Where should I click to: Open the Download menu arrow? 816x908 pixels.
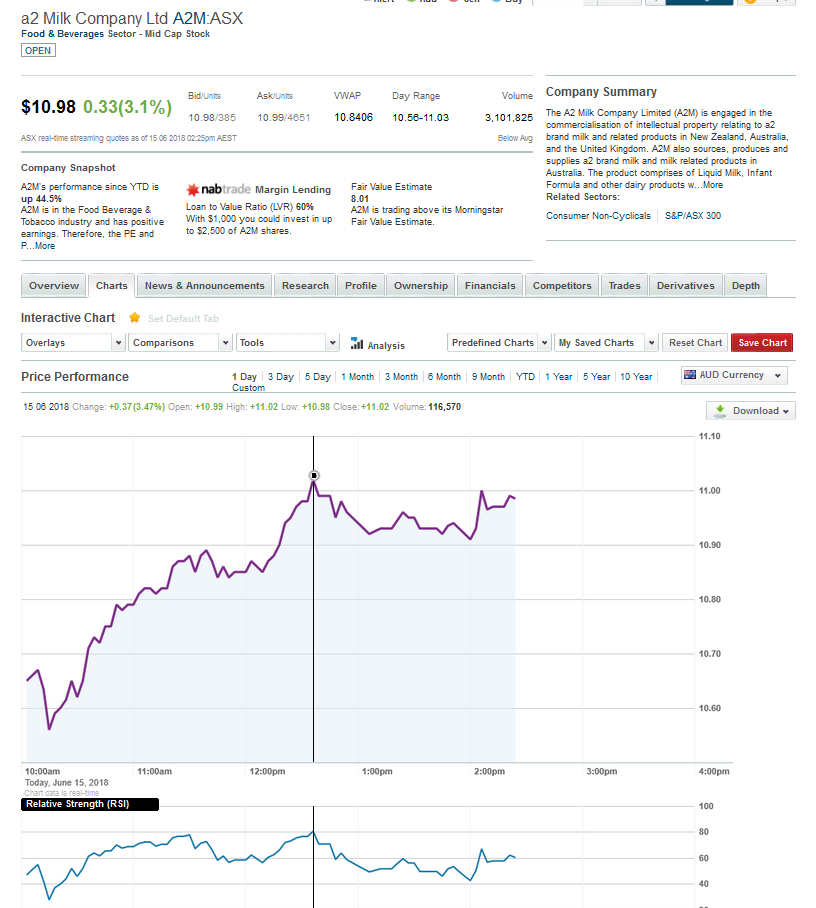click(786, 411)
